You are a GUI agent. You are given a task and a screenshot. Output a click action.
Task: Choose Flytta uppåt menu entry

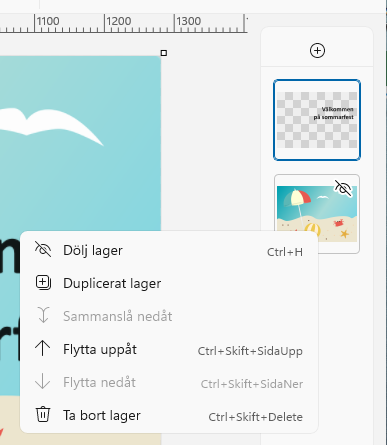(x=169, y=350)
